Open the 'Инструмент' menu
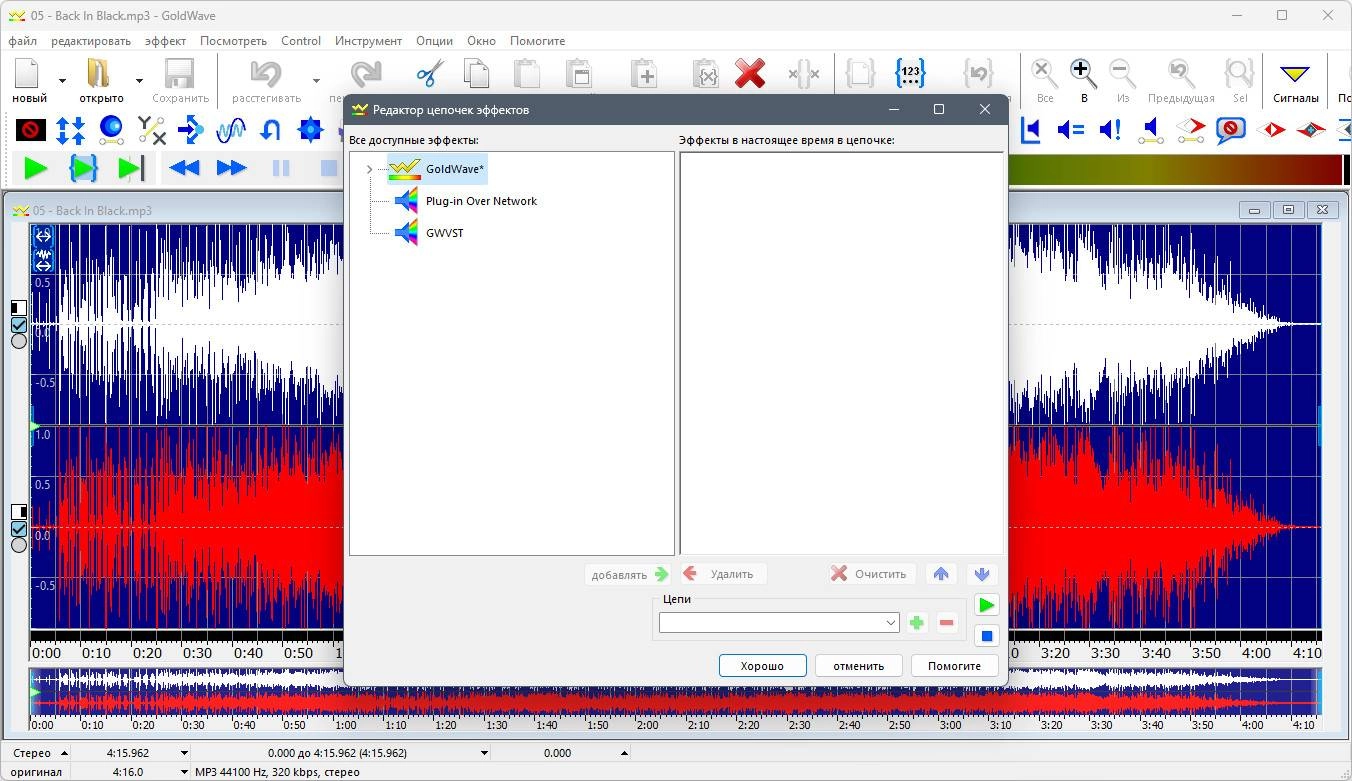This screenshot has height=781, width=1352. pyautogui.click(x=368, y=41)
